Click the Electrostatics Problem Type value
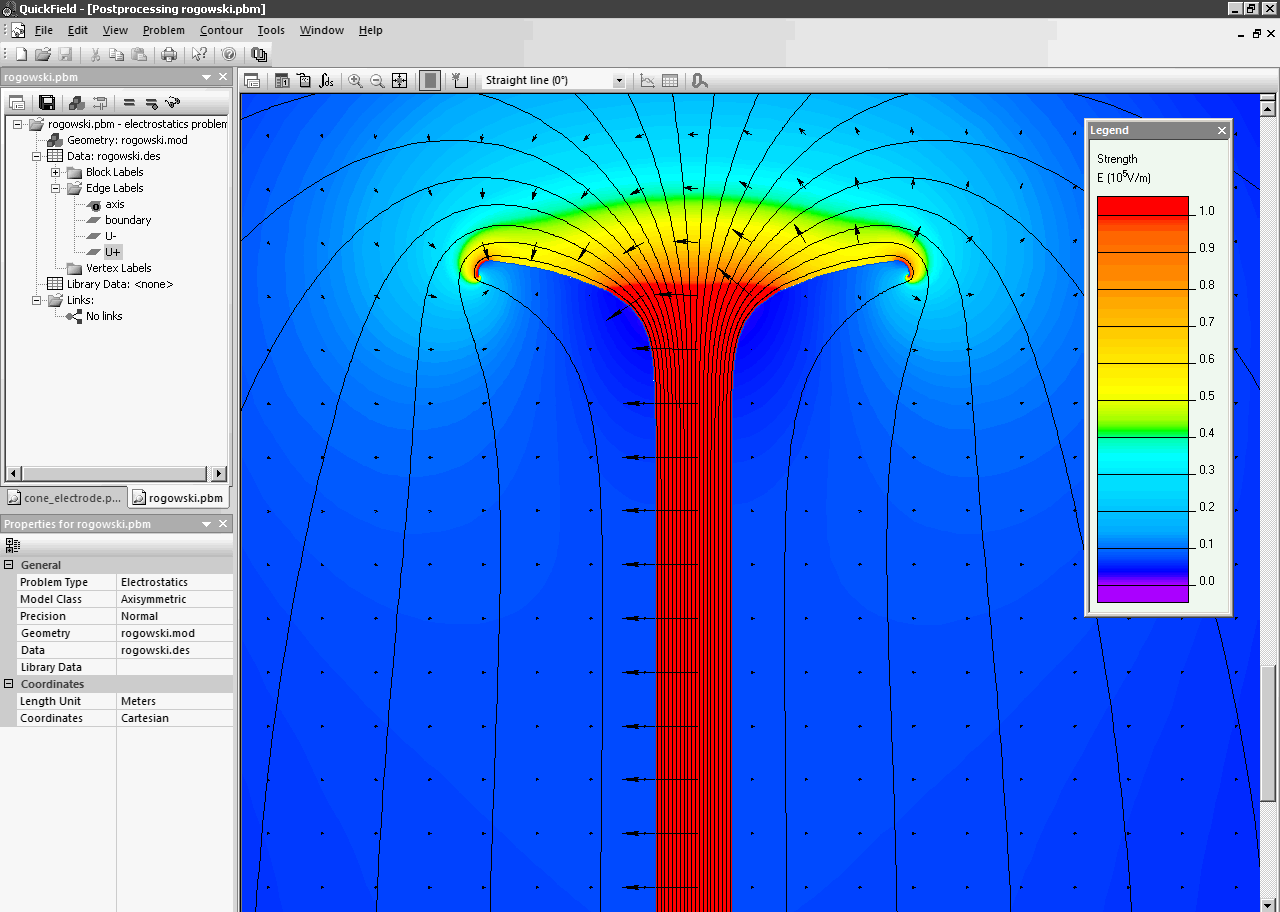The image size is (1280, 912). pyautogui.click(x=174, y=582)
